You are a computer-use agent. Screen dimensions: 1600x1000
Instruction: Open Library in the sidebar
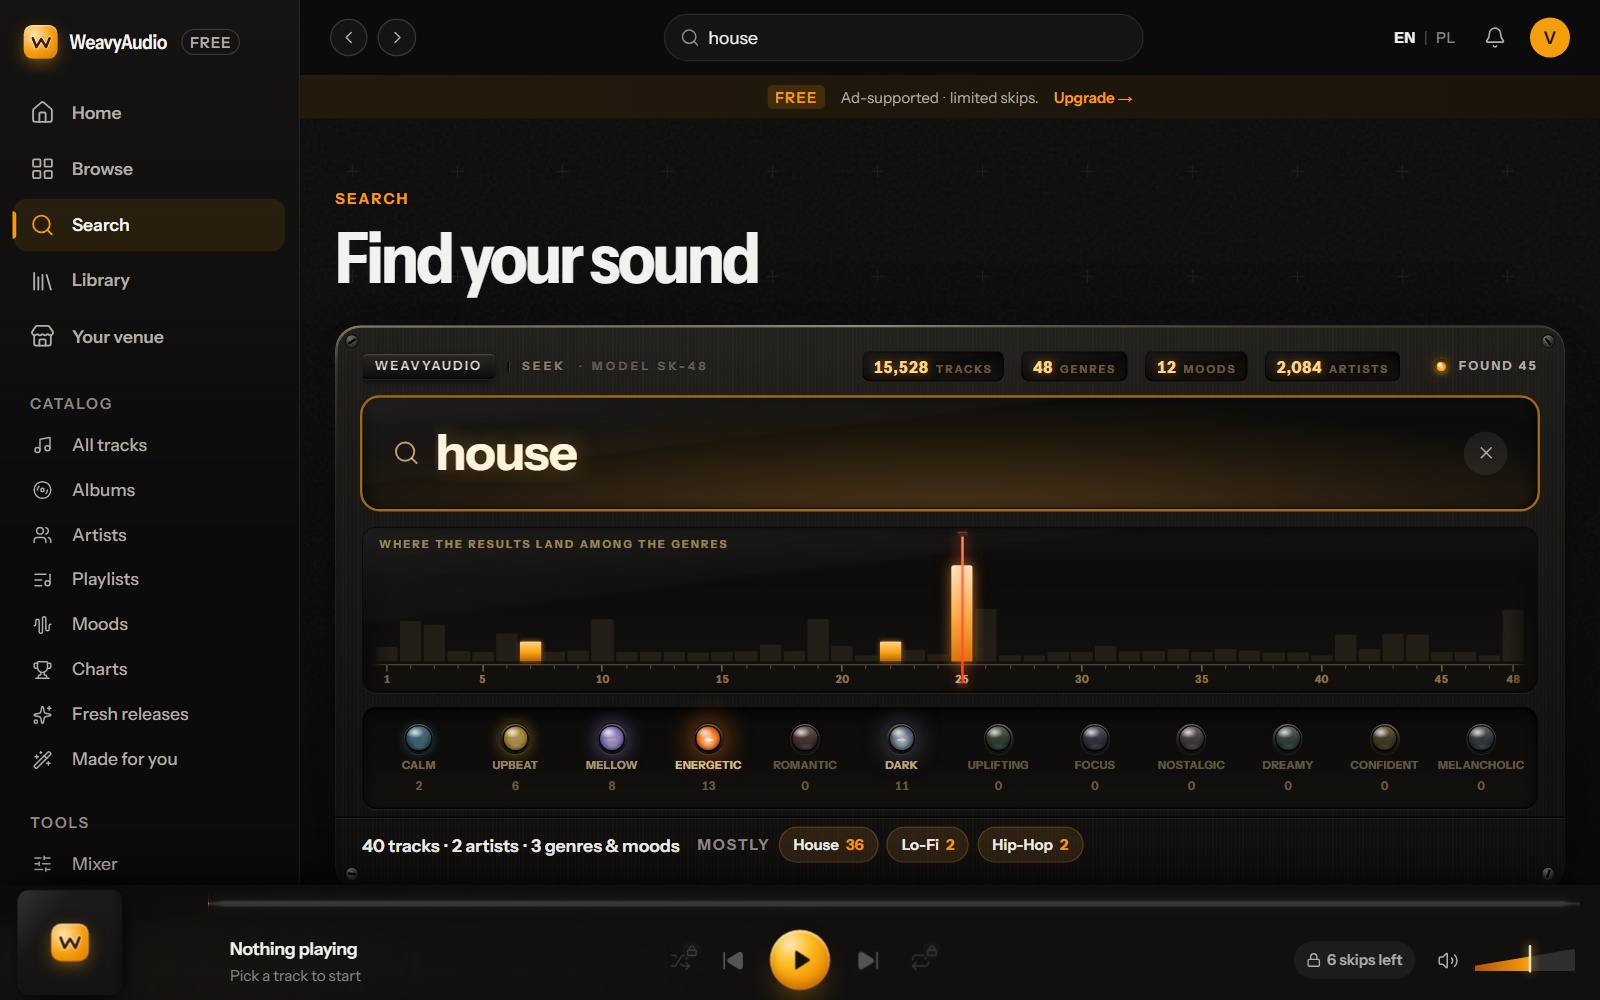149,281
